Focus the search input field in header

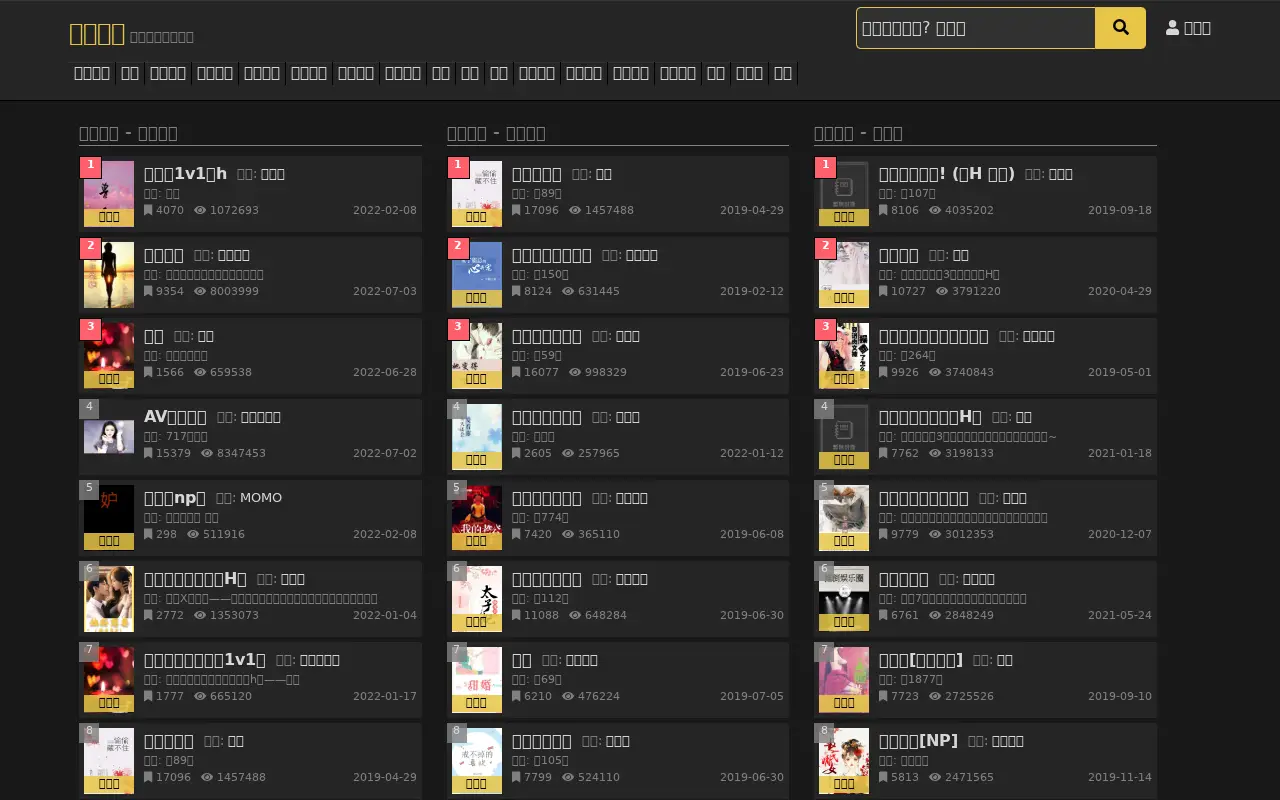tap(976, 28)
